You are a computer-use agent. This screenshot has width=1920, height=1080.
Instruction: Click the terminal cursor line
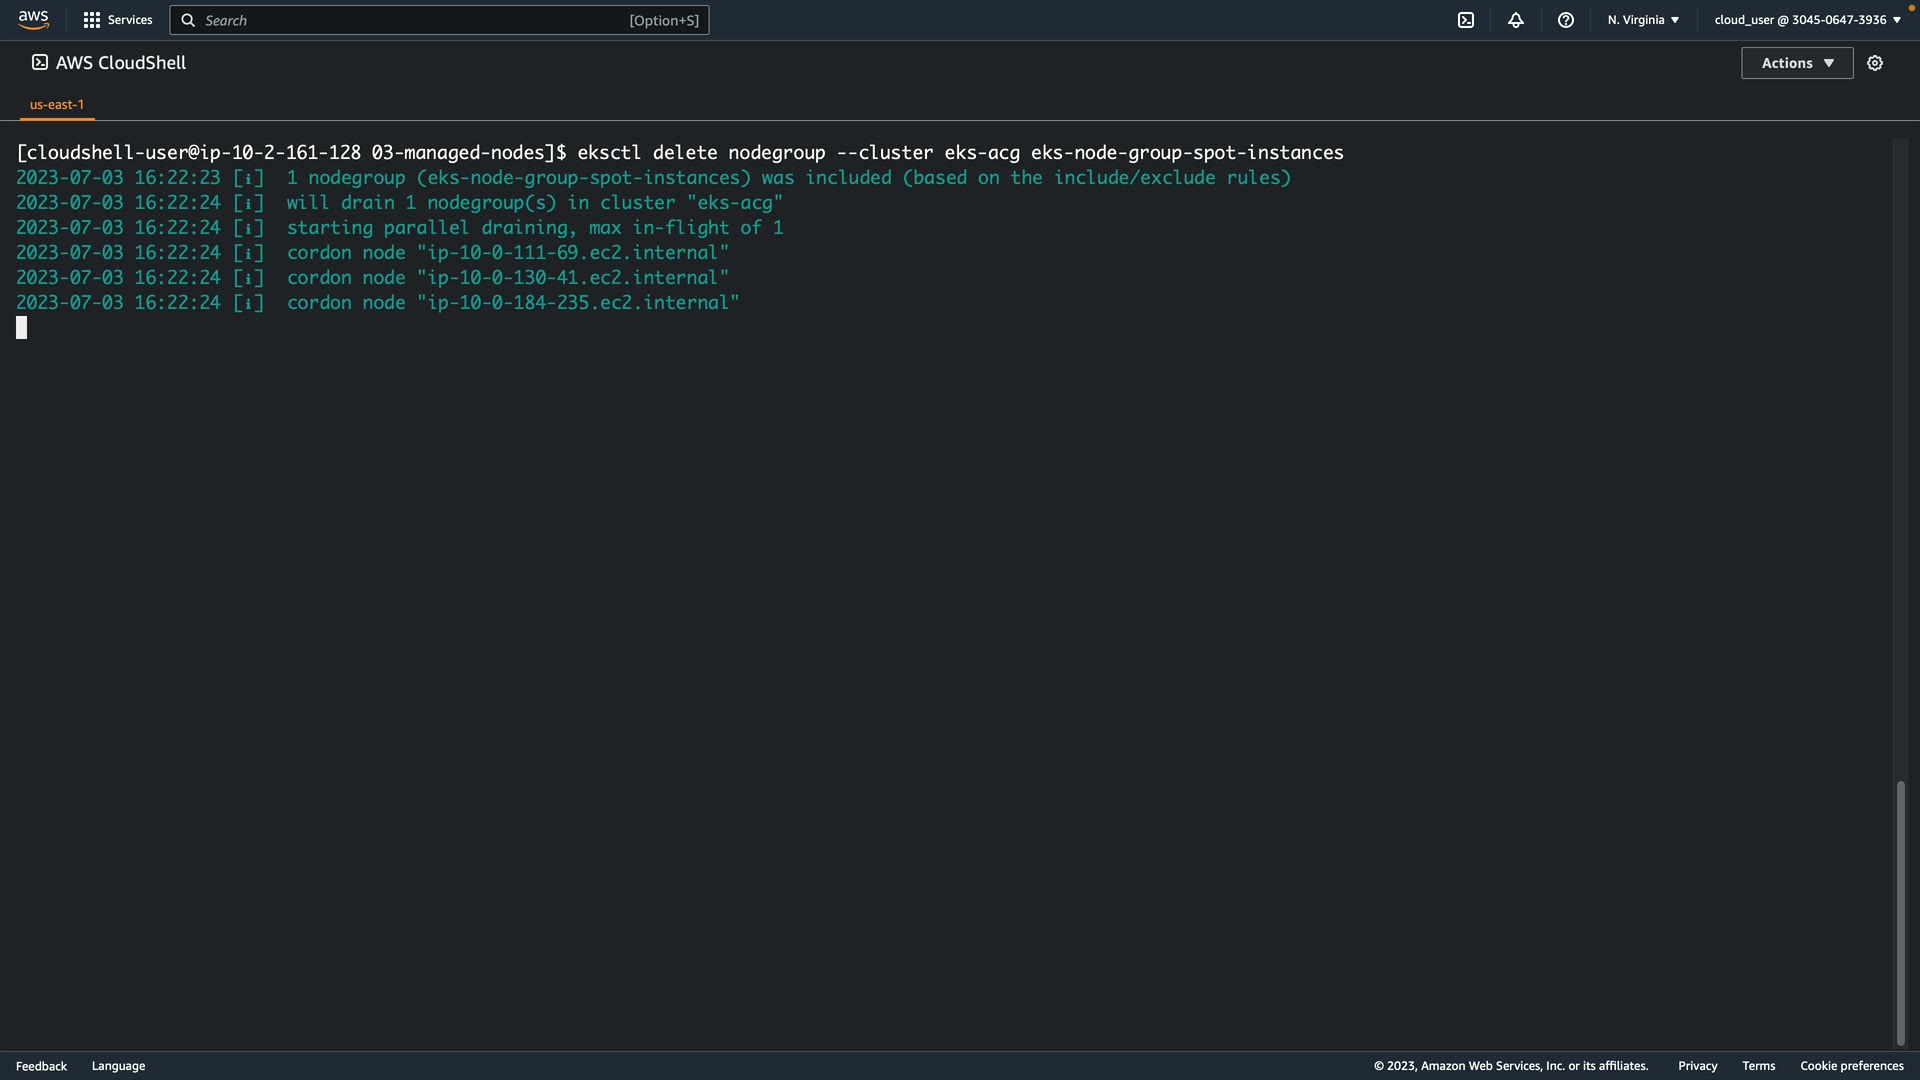[22, 328]
